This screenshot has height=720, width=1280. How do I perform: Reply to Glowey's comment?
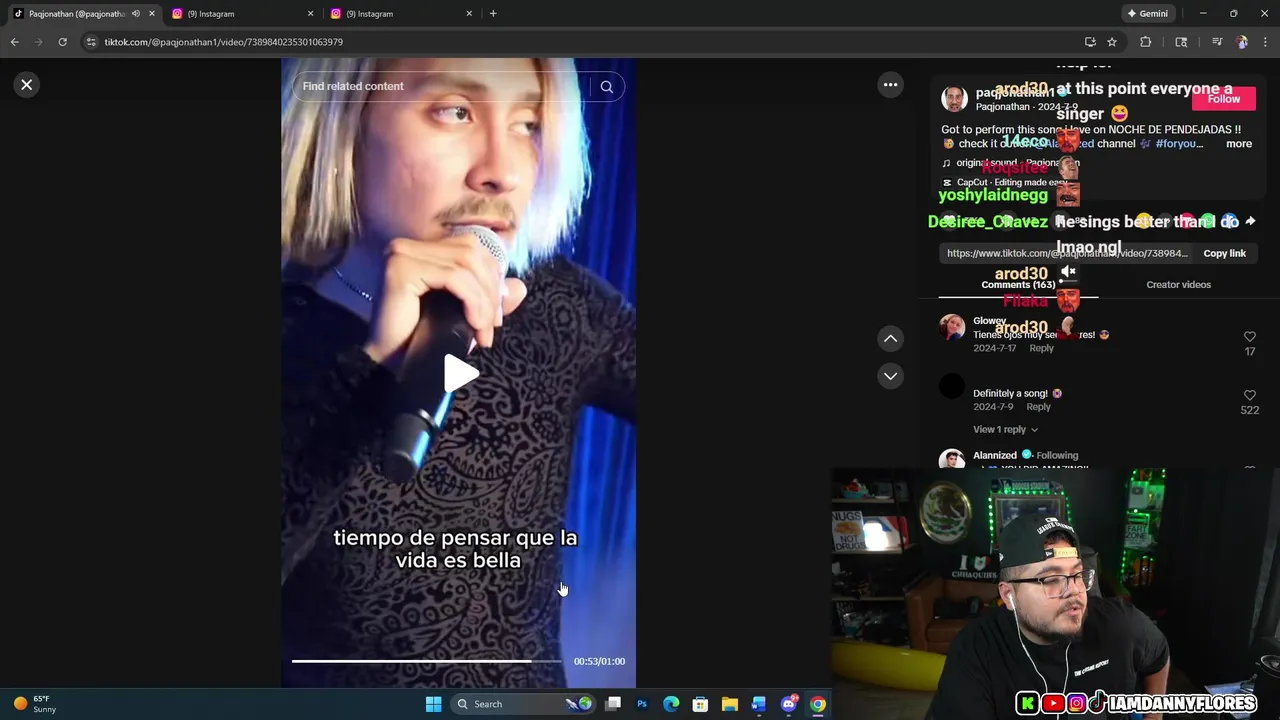(x=1041, y=348)
